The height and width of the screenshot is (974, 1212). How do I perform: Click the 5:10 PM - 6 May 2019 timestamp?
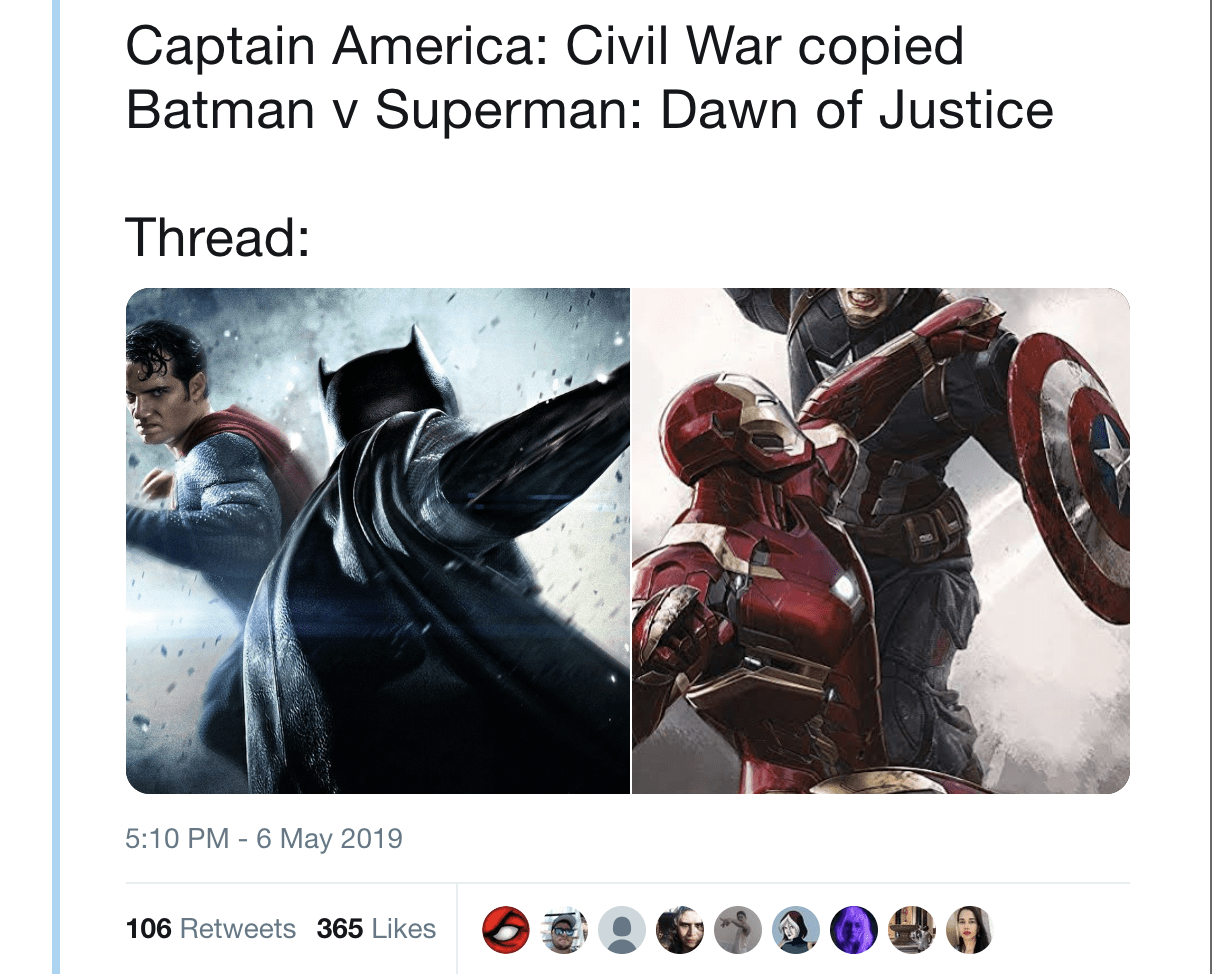264,838
